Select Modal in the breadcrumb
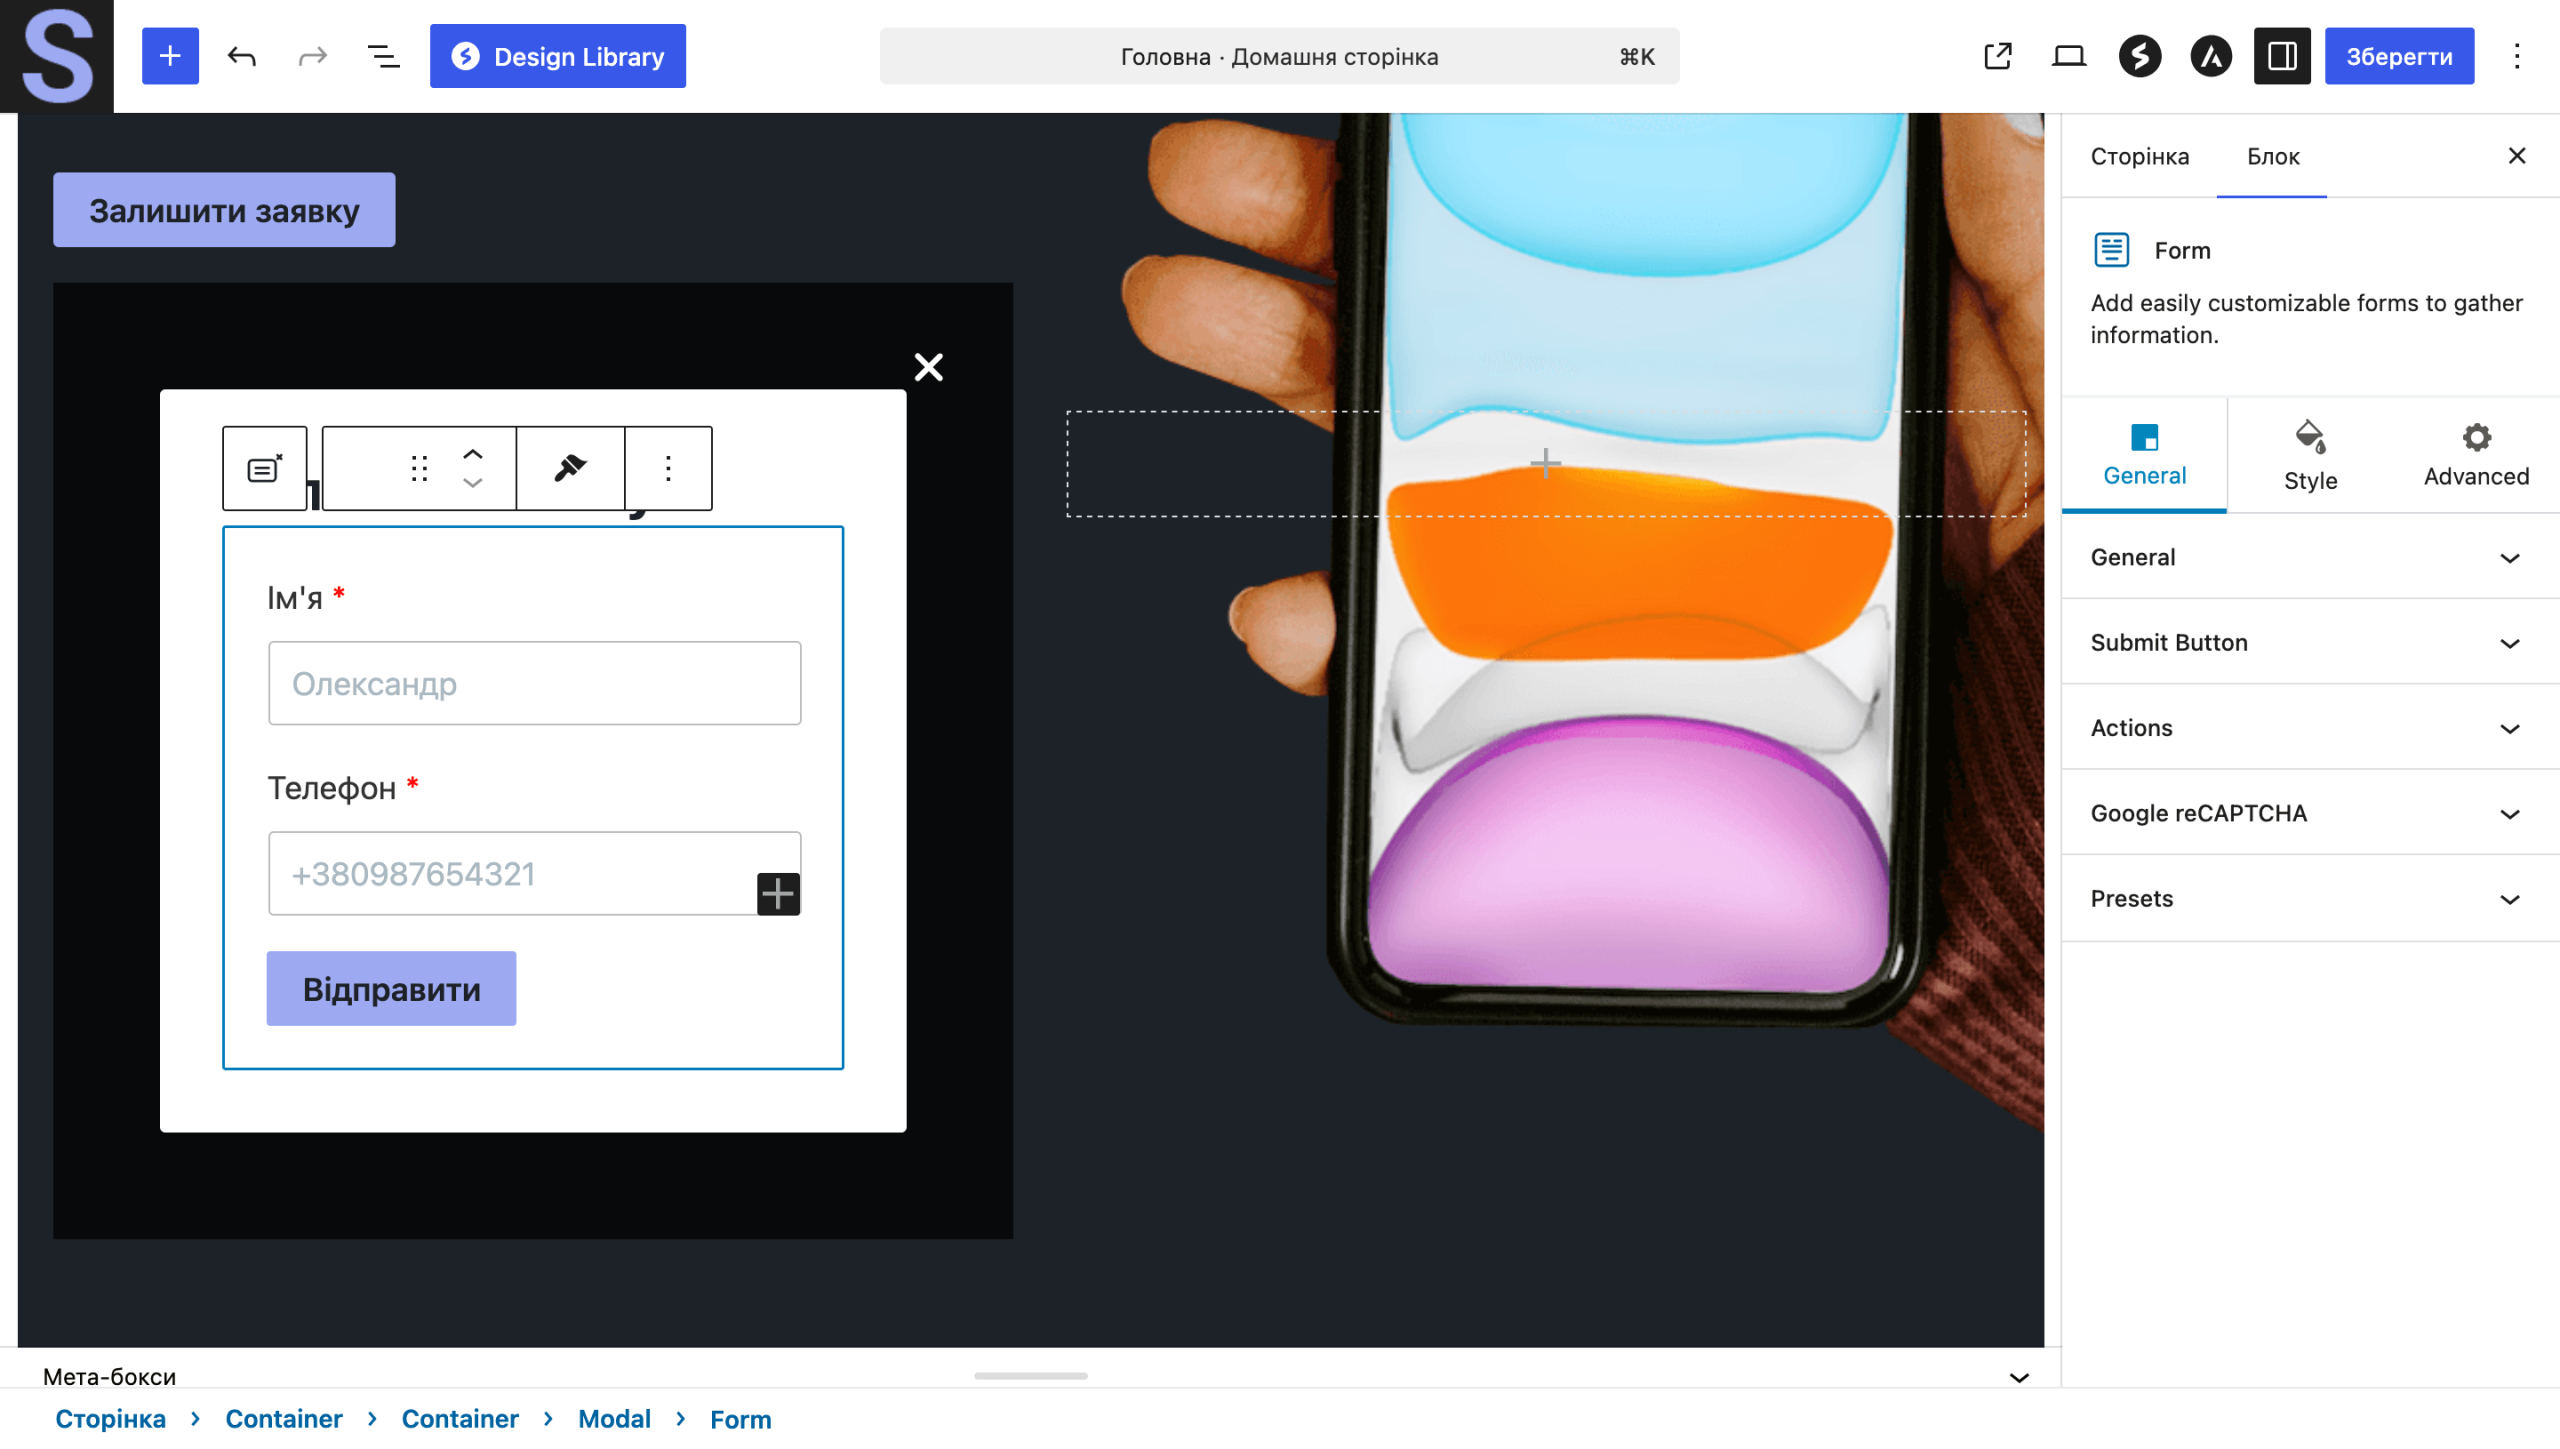 coord(614,1418)
